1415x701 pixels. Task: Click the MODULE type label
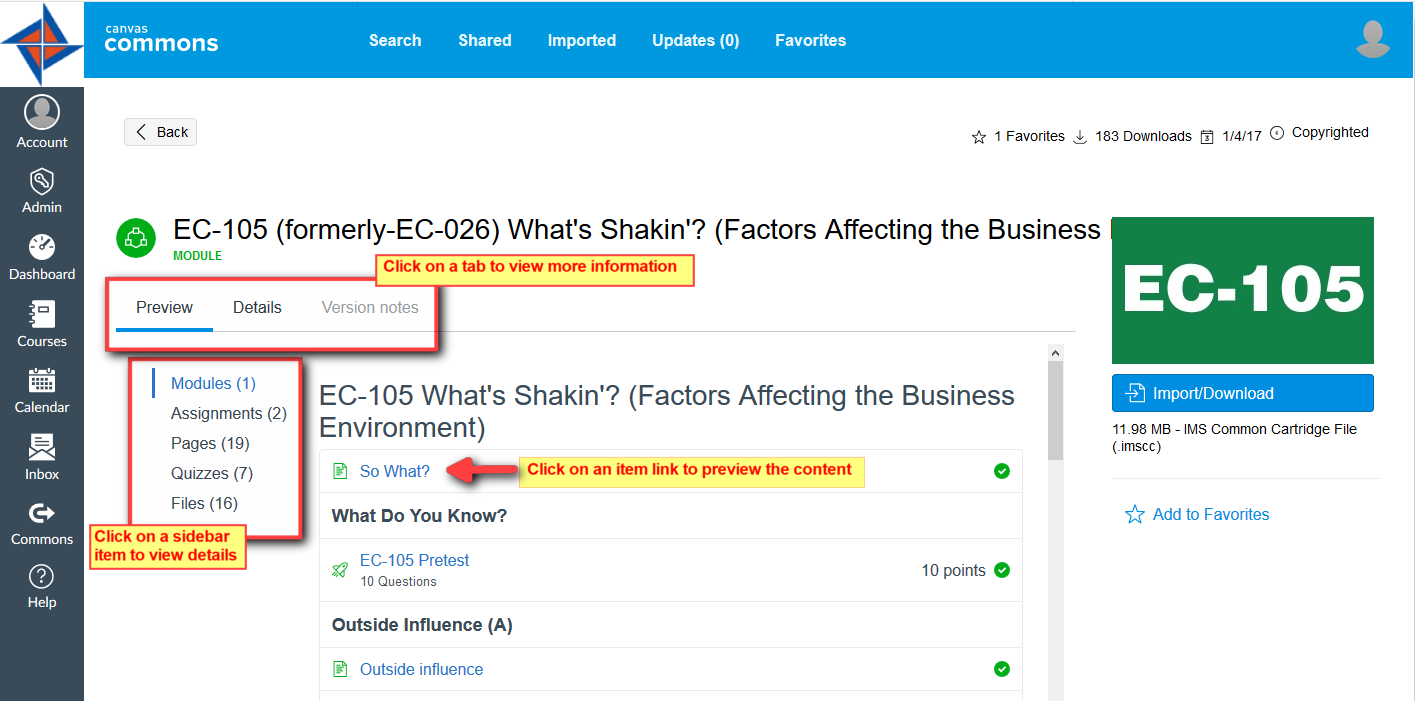coord(197,256)
